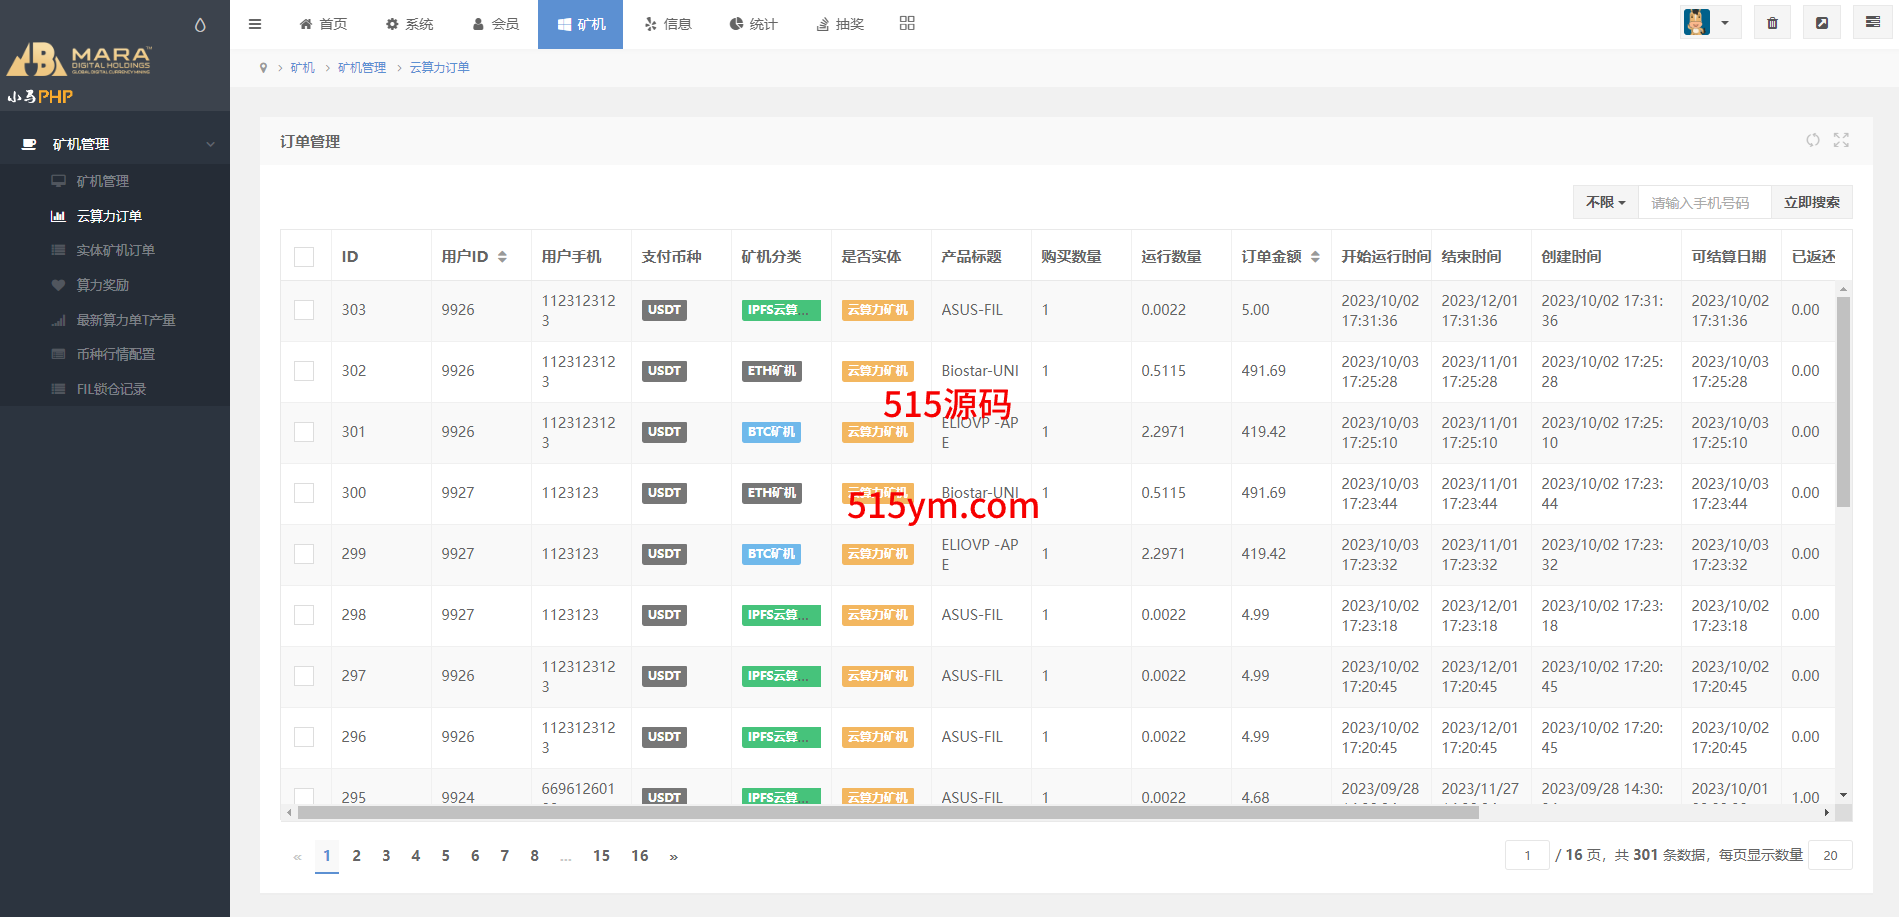Check the checkbox for order ID 303
This screenshot has width=1899, height=917.
point(304,310)
